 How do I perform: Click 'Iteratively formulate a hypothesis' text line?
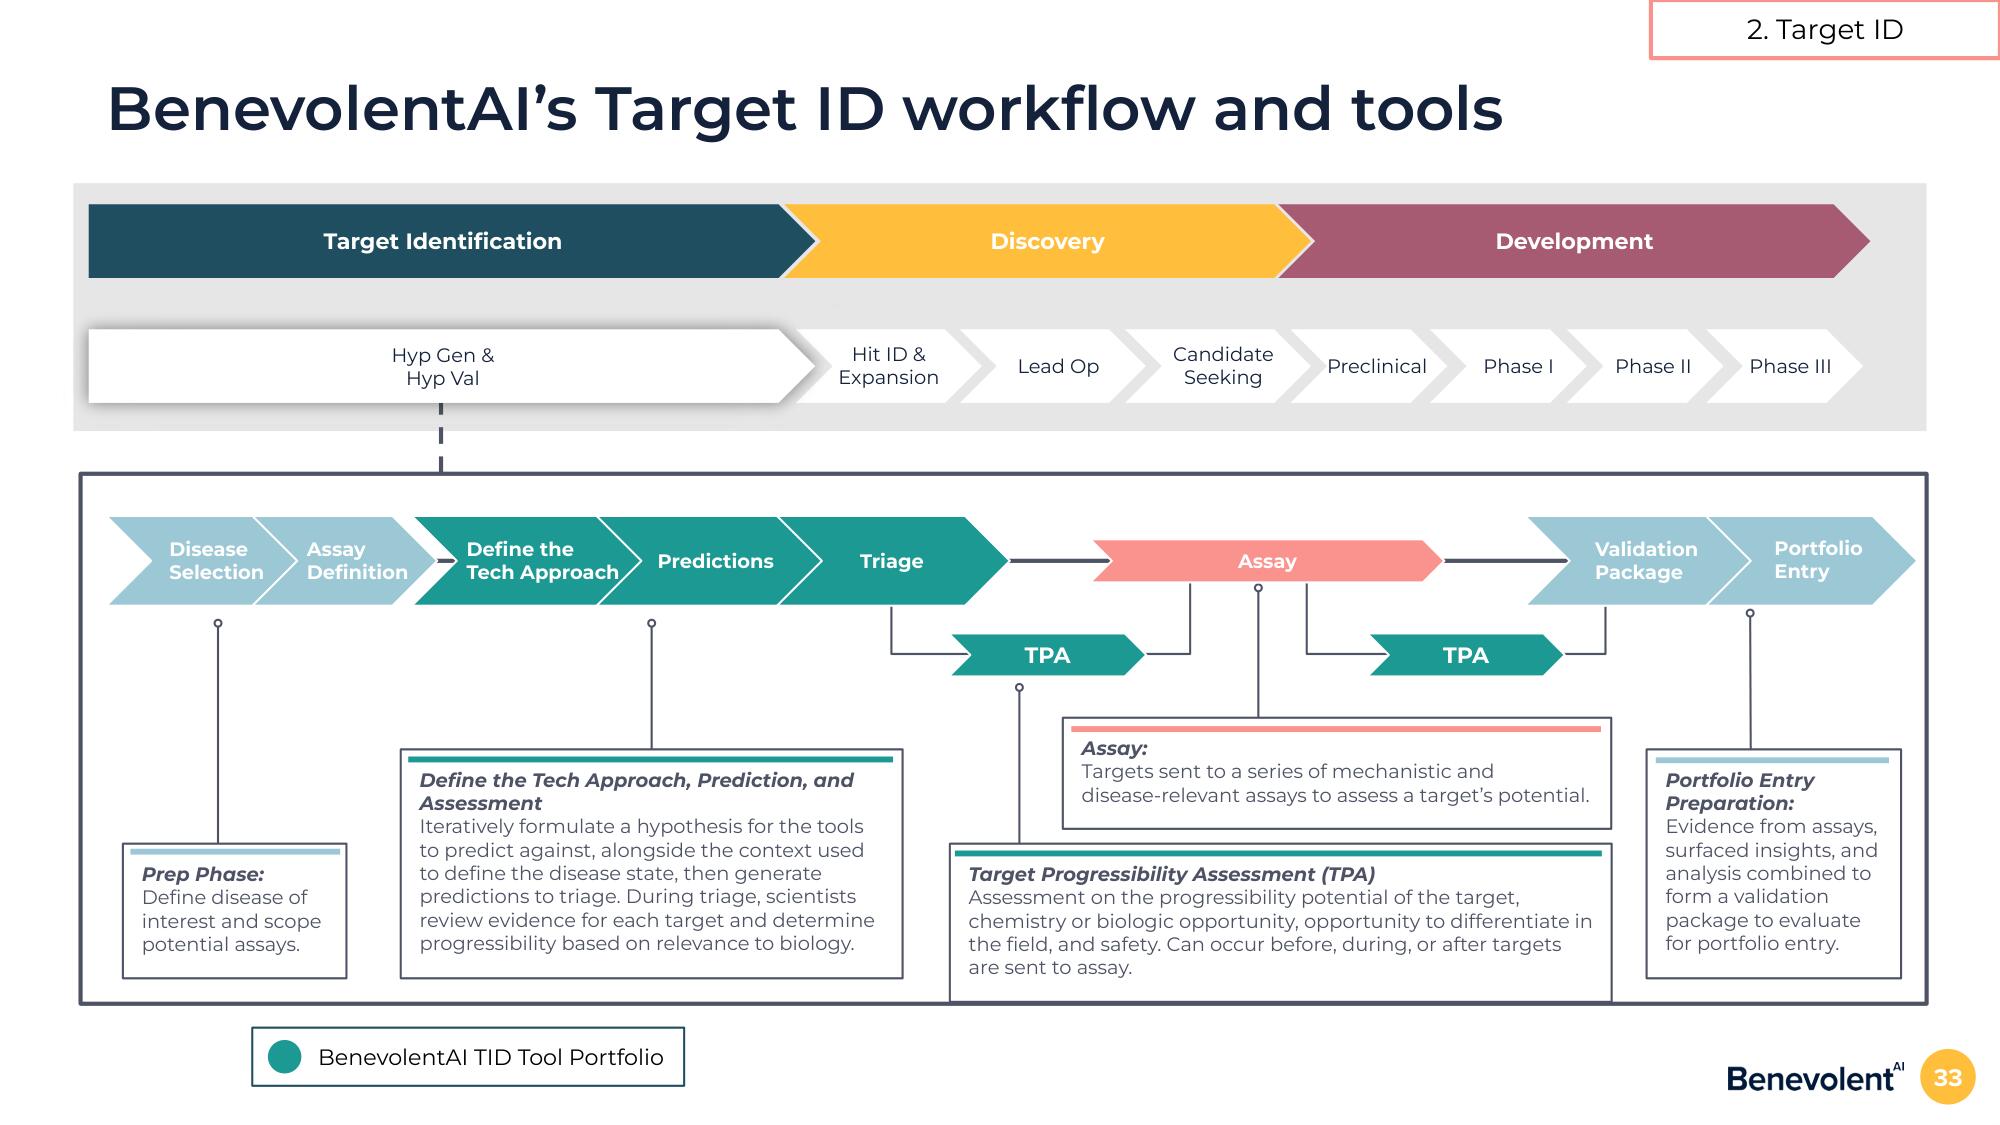[x=641, y=827]
